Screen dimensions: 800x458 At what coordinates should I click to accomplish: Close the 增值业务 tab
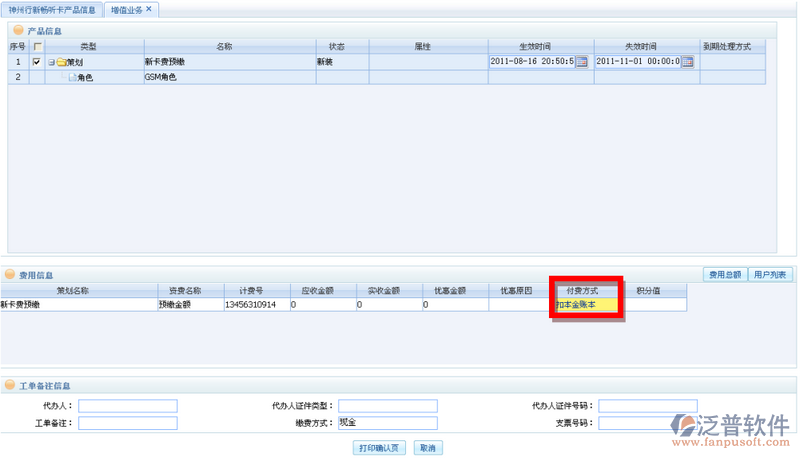click(149, 9)
